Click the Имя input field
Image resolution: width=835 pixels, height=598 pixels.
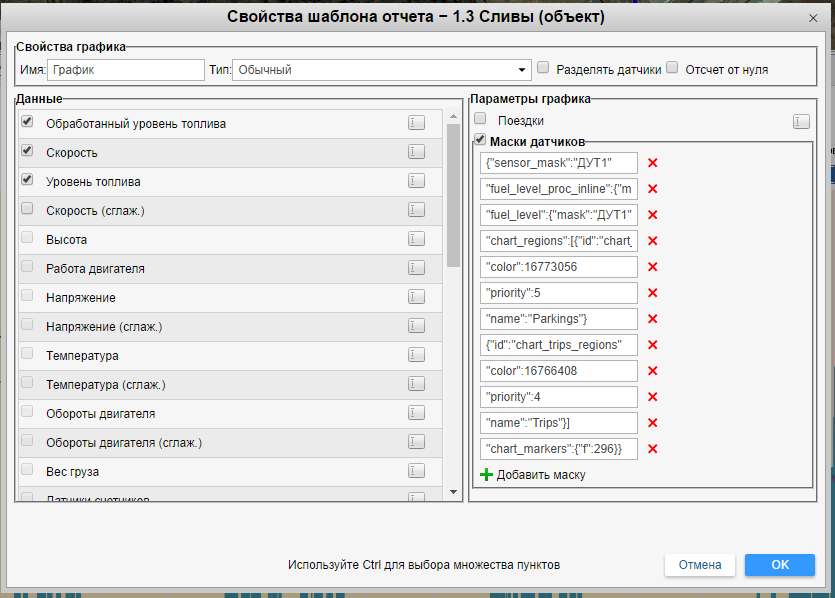pyautogui.click(x=125, y=70)
